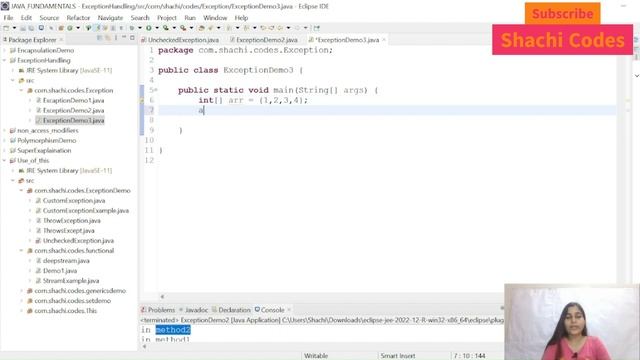Collapse the Use_of_this project

click(4, 160)
